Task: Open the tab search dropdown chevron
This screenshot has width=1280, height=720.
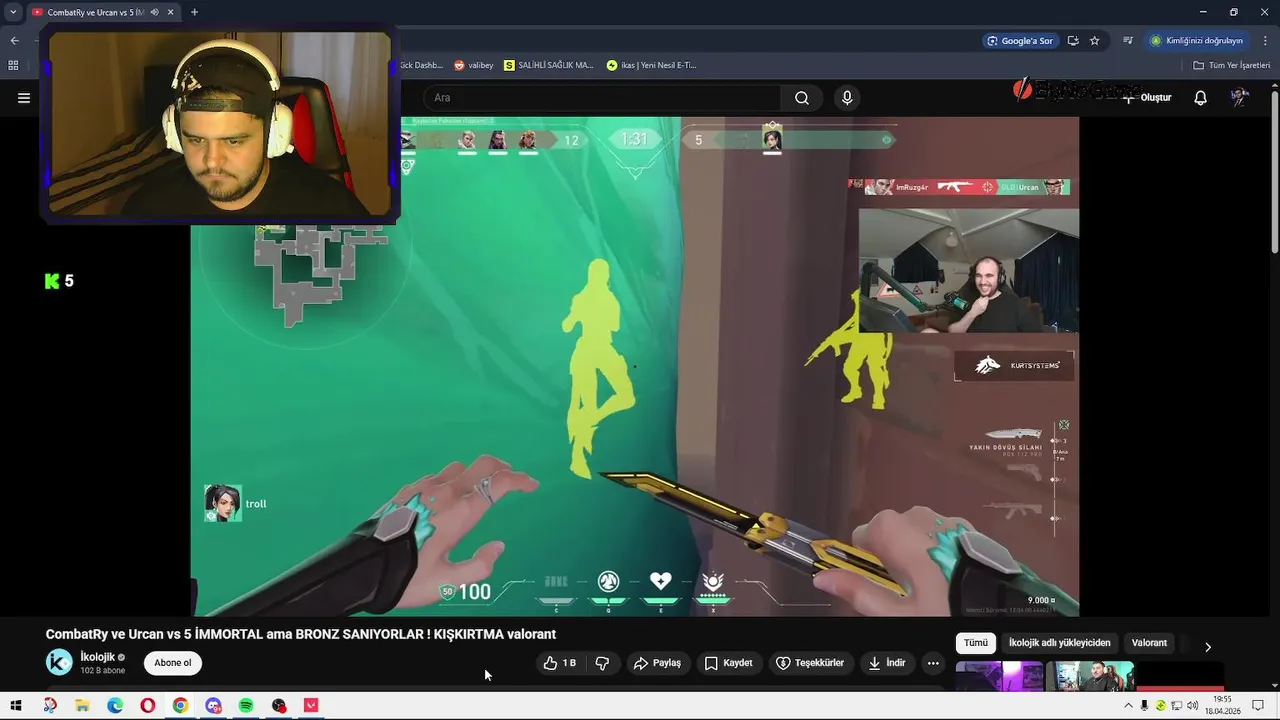Action: tap(13, 12)
